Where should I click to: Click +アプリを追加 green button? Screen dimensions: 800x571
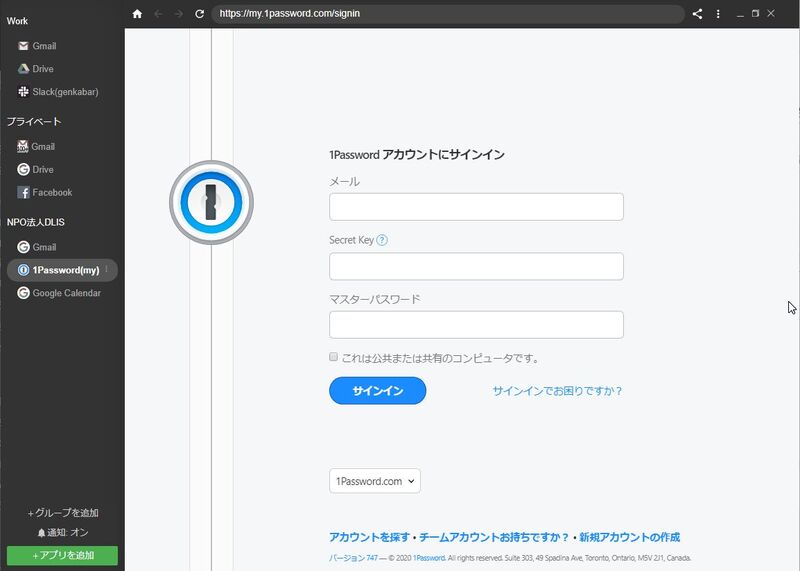click(x=62, y=555)
